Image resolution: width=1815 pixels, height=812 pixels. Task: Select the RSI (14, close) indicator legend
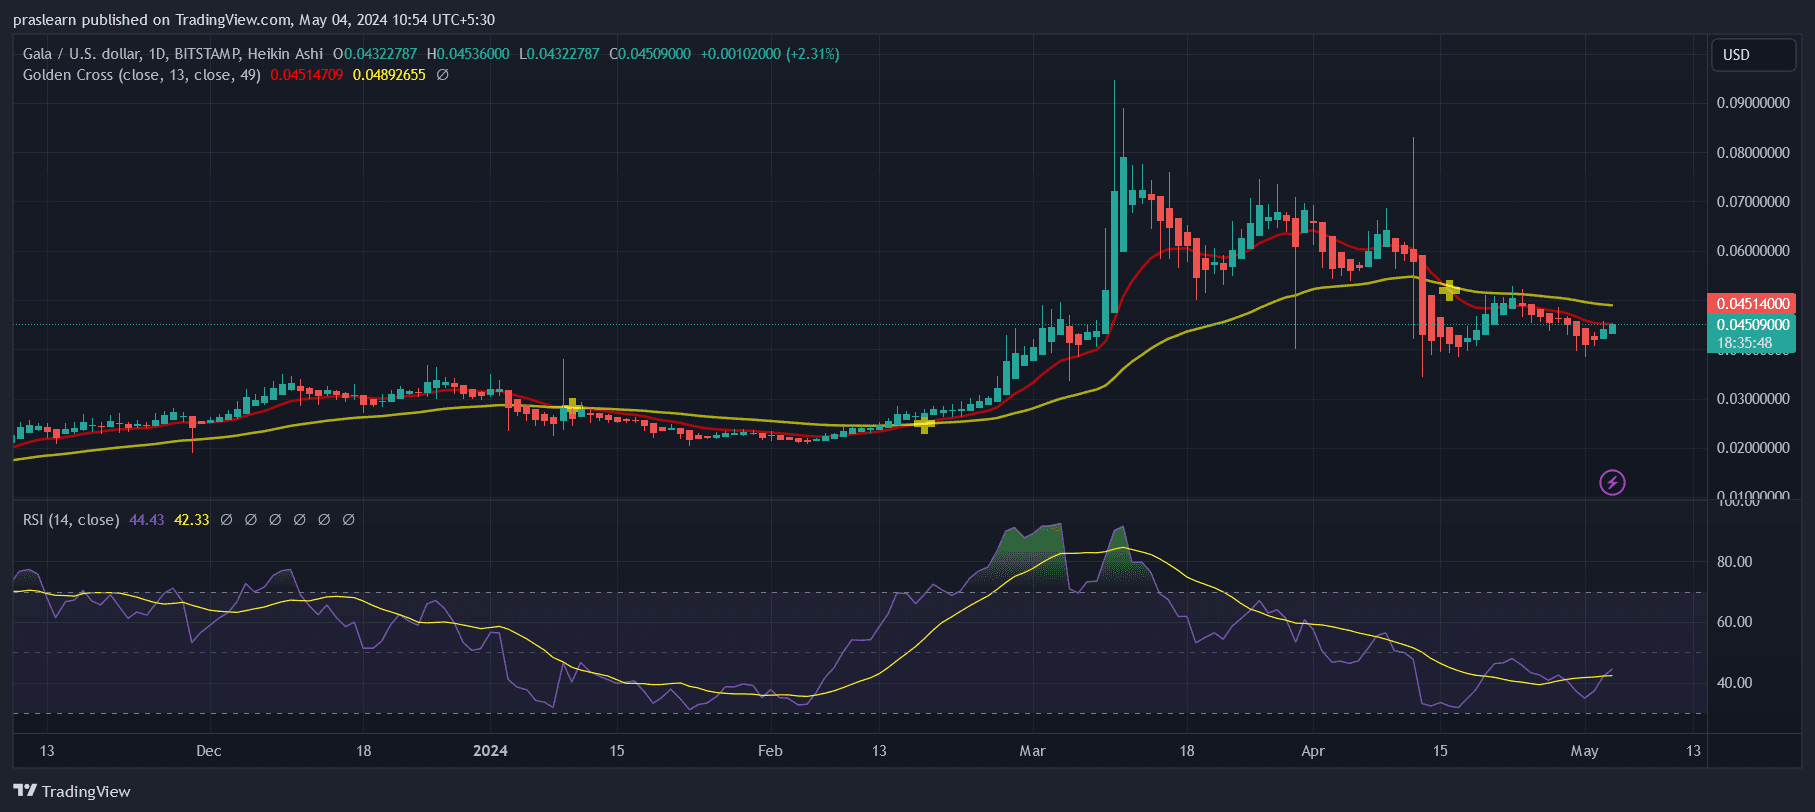tap(71, 520)
